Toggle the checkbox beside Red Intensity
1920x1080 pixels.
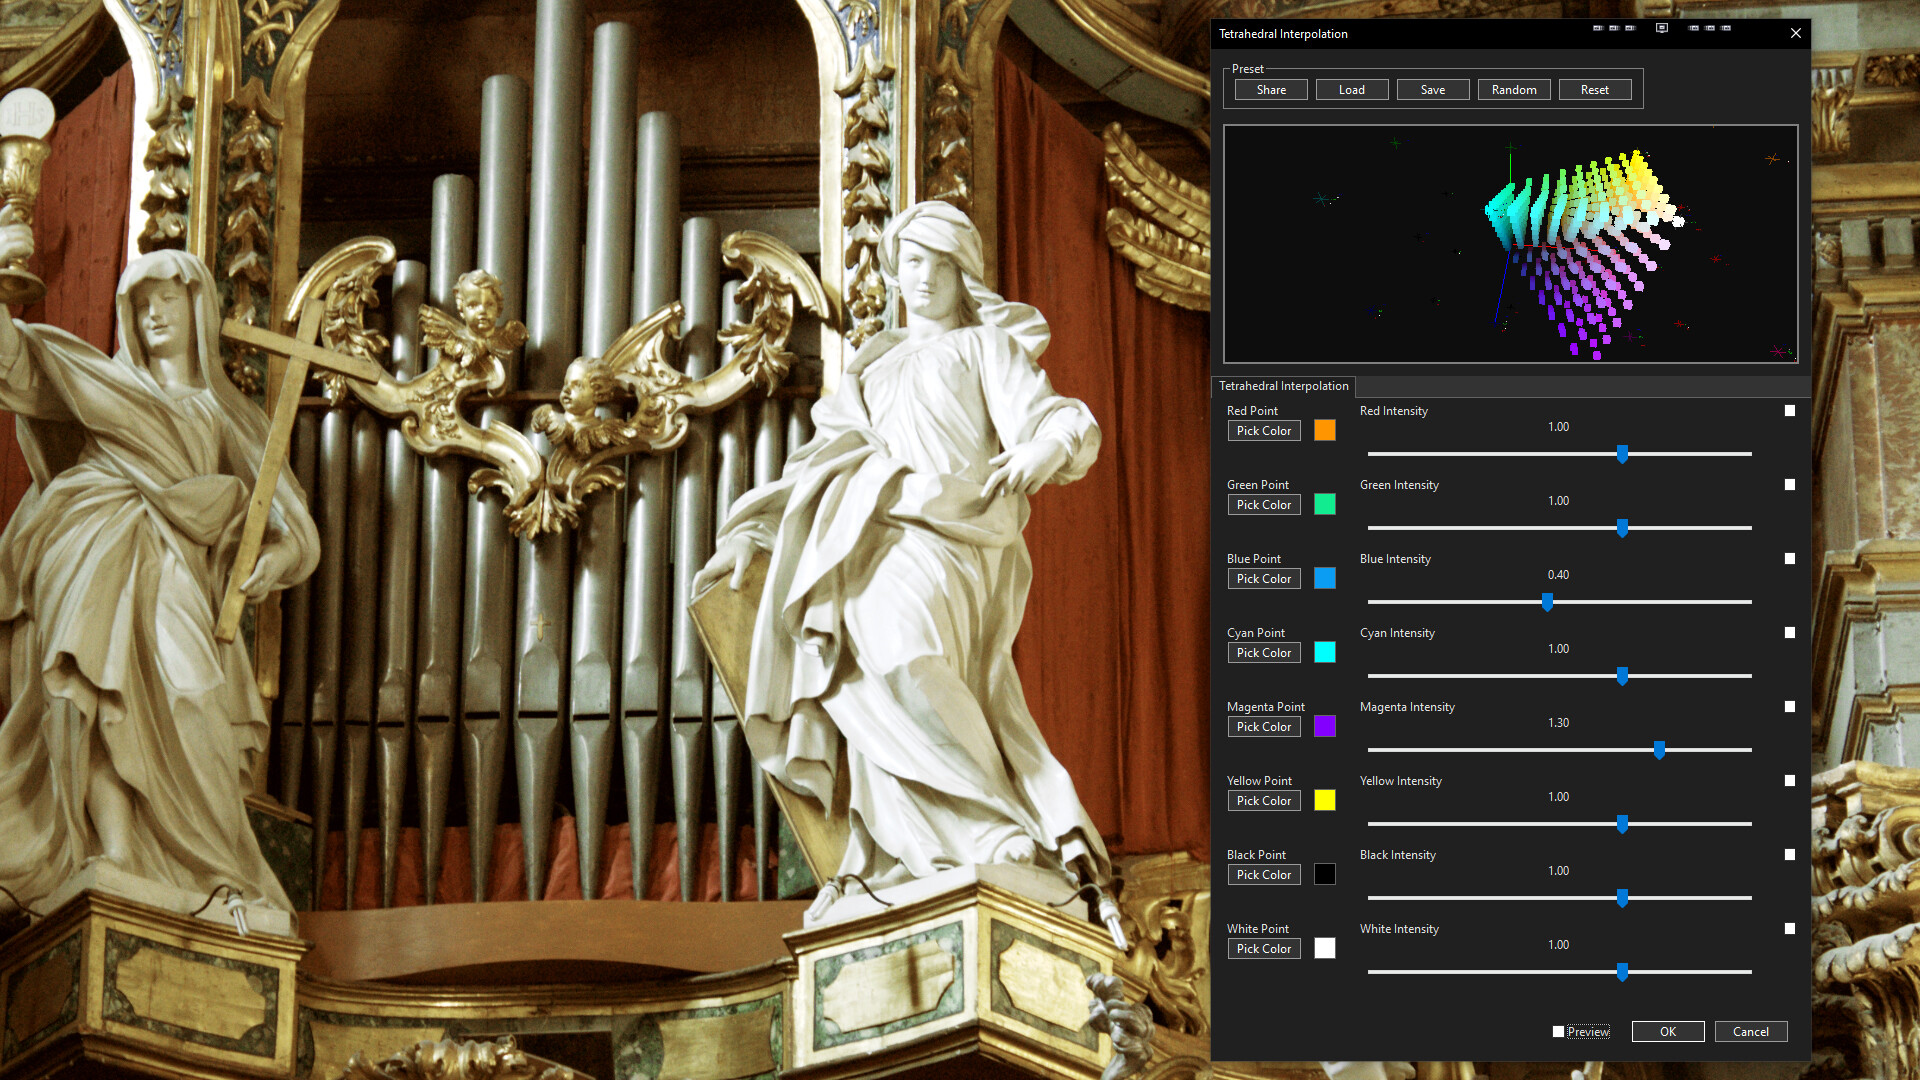pyautogui.click(x=1790, y=411)
